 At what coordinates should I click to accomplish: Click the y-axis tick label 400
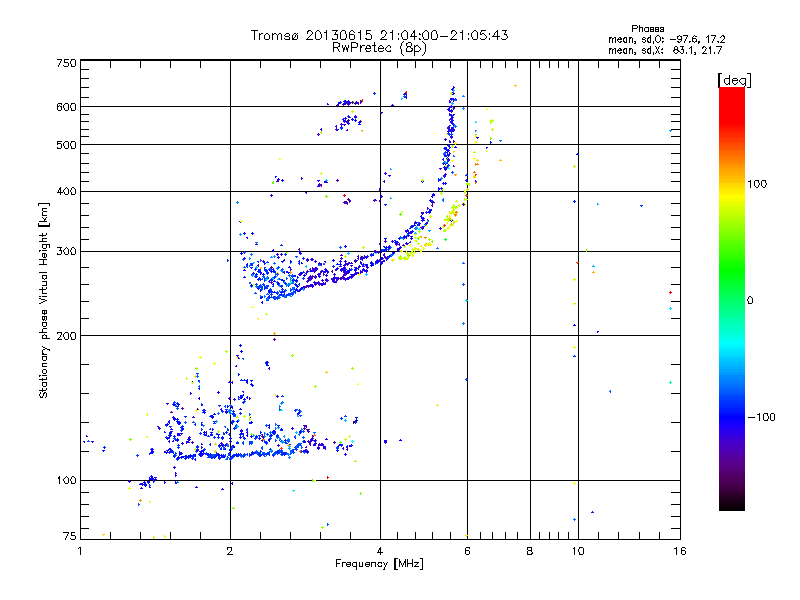pyautogui.click(x=66, y=192)
